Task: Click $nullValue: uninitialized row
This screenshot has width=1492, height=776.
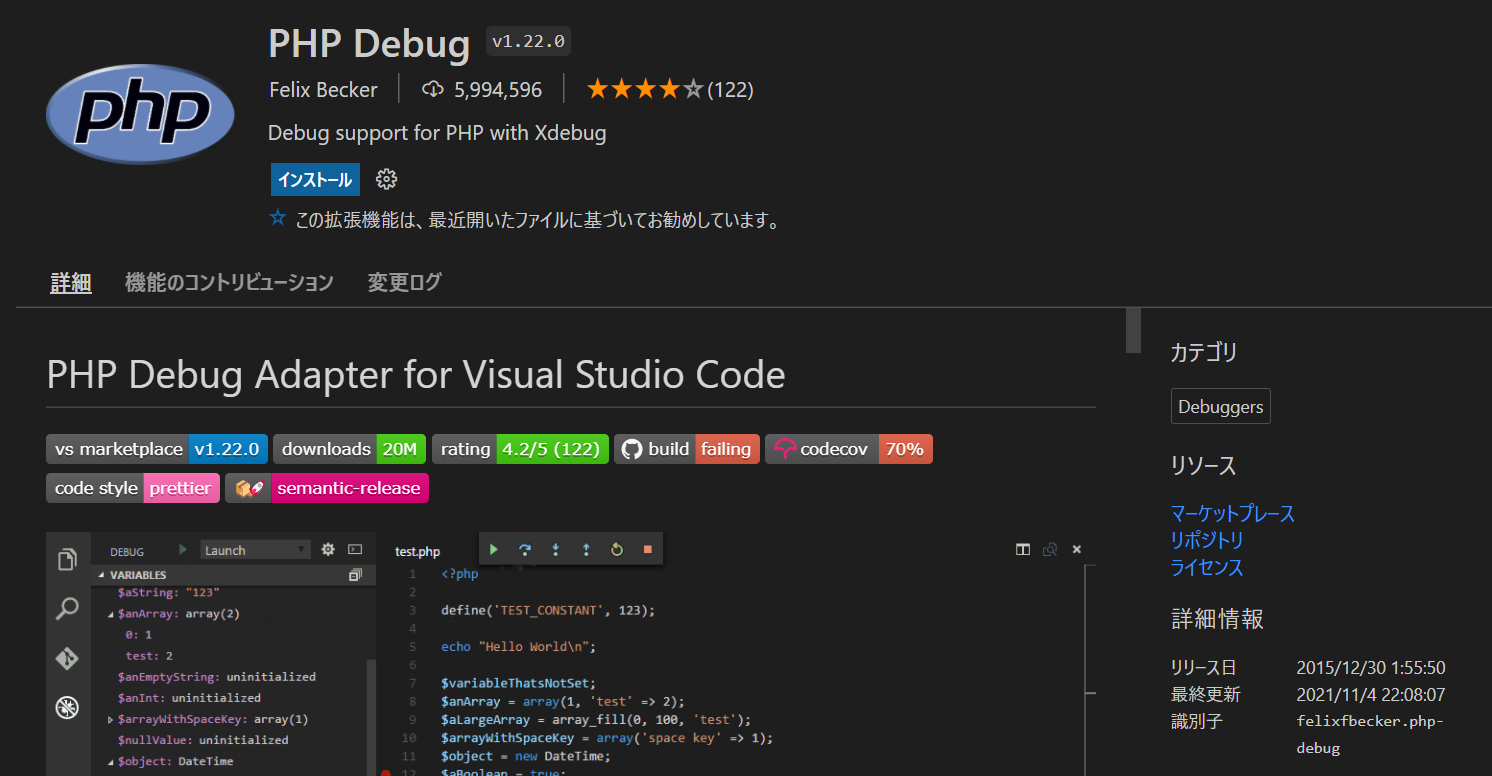Action: (x=202, y=740)
